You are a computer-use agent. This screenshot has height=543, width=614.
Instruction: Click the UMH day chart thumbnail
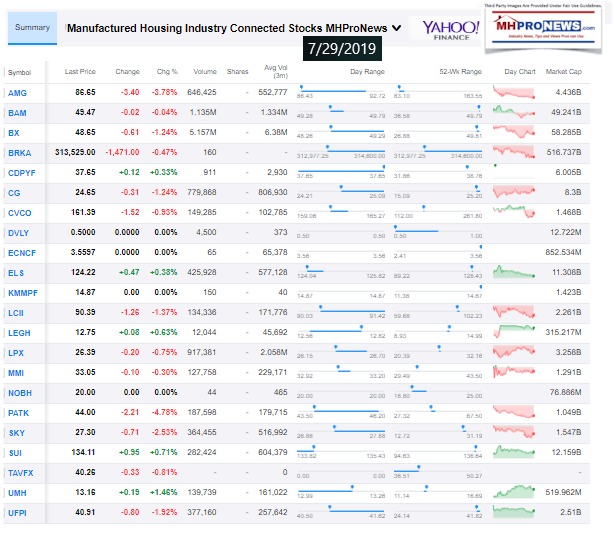(514, 492)
